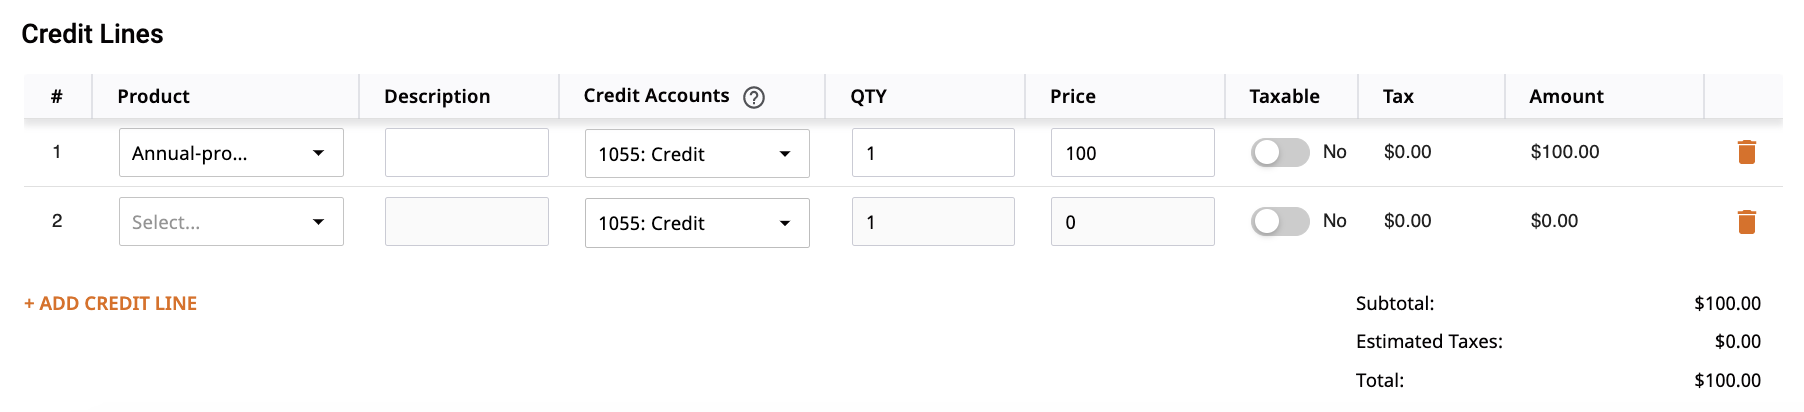Delete credit line 2 with trash icon
Viewport: 1804px width, 412px height.
click(1747, 222)
